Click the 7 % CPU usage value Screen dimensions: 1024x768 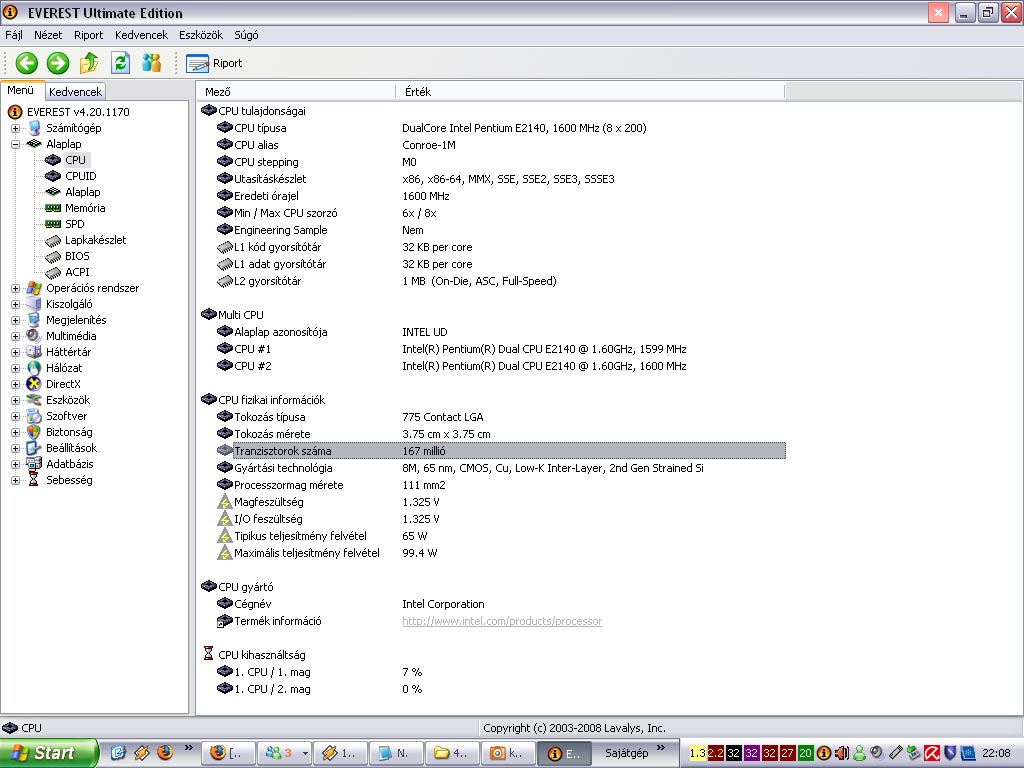coord(412,672)
